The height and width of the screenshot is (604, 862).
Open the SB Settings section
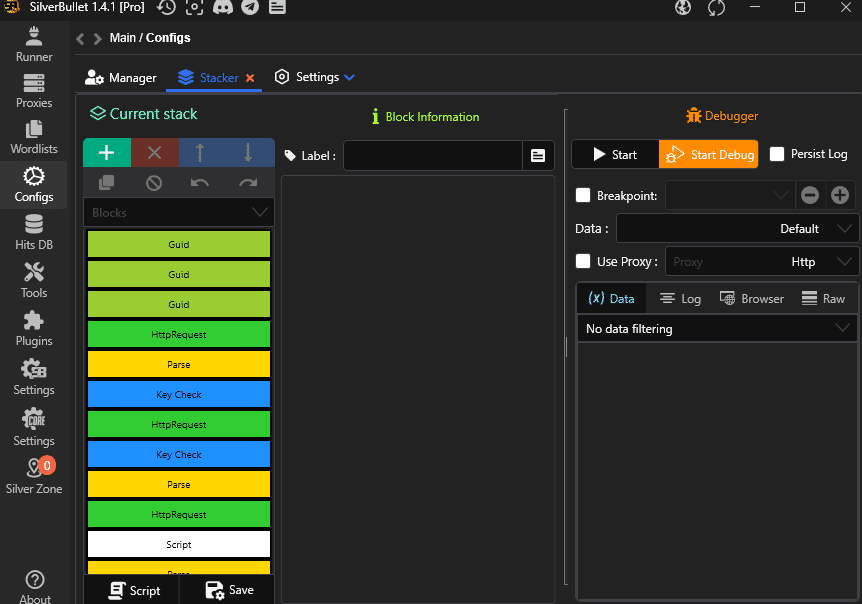[x=34, y=378]
